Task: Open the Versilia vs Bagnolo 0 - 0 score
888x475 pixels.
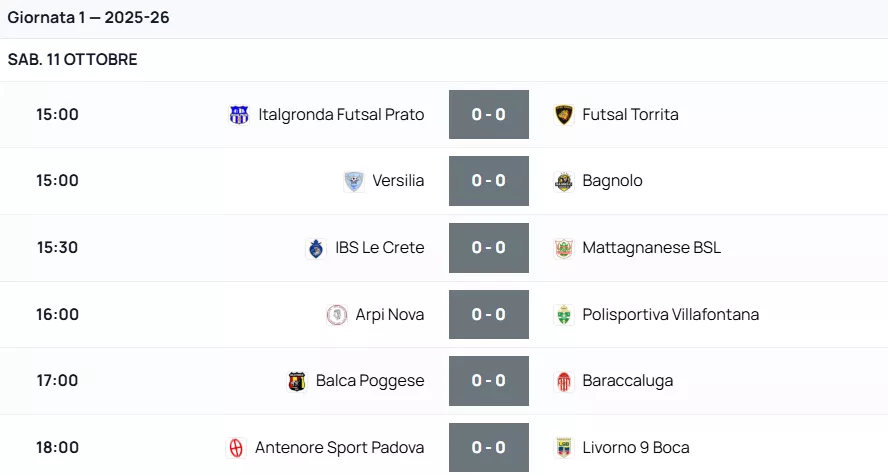Action: (x=488, y=181)
